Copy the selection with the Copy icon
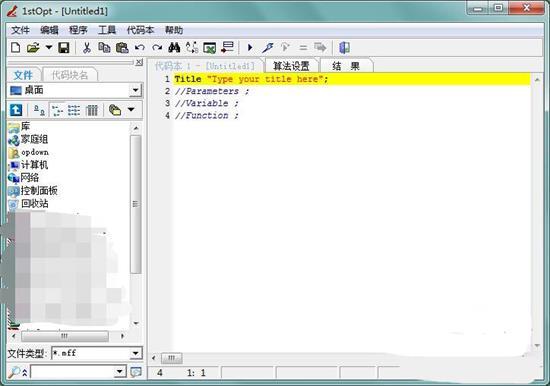This screenshot has width=550, height=386. coord(104,47)
